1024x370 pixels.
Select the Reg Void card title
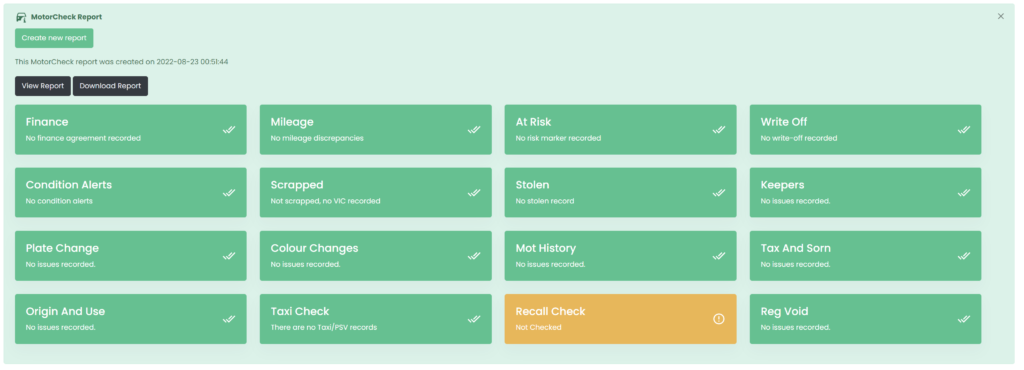pyautogui.click(x=784, y=312)
